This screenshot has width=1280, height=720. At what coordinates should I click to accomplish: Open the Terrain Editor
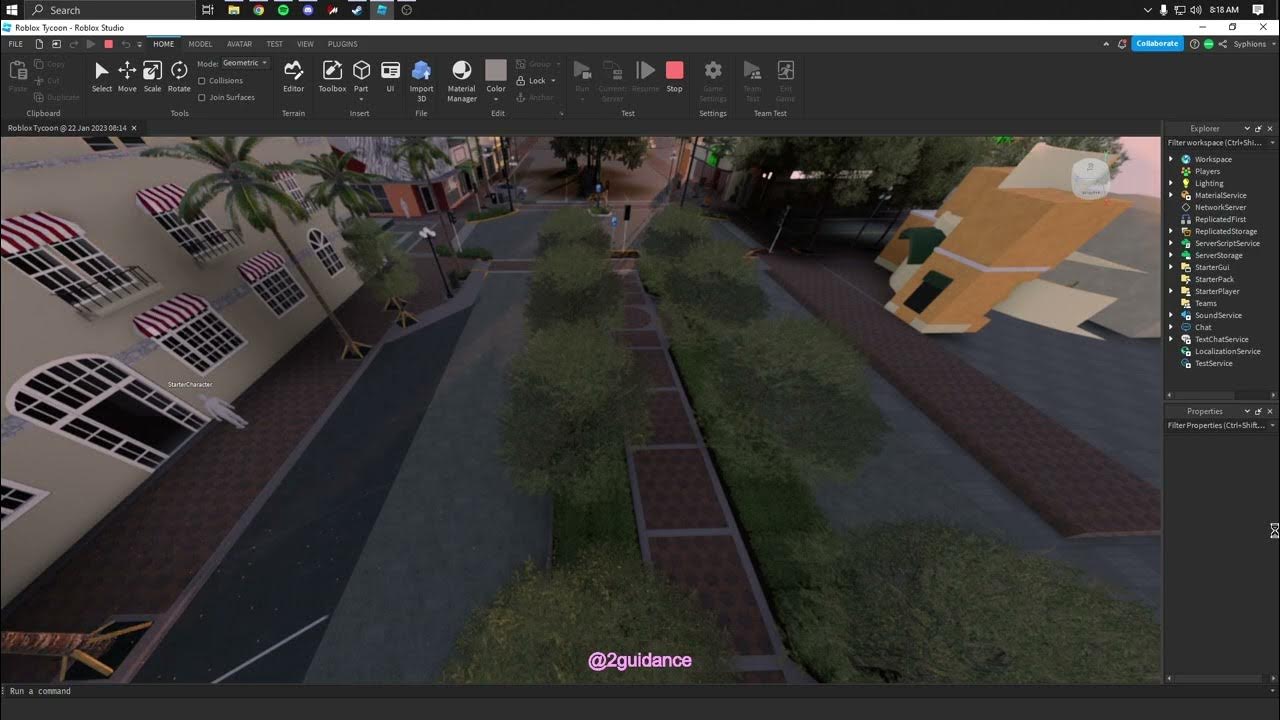tap(293, 77)
